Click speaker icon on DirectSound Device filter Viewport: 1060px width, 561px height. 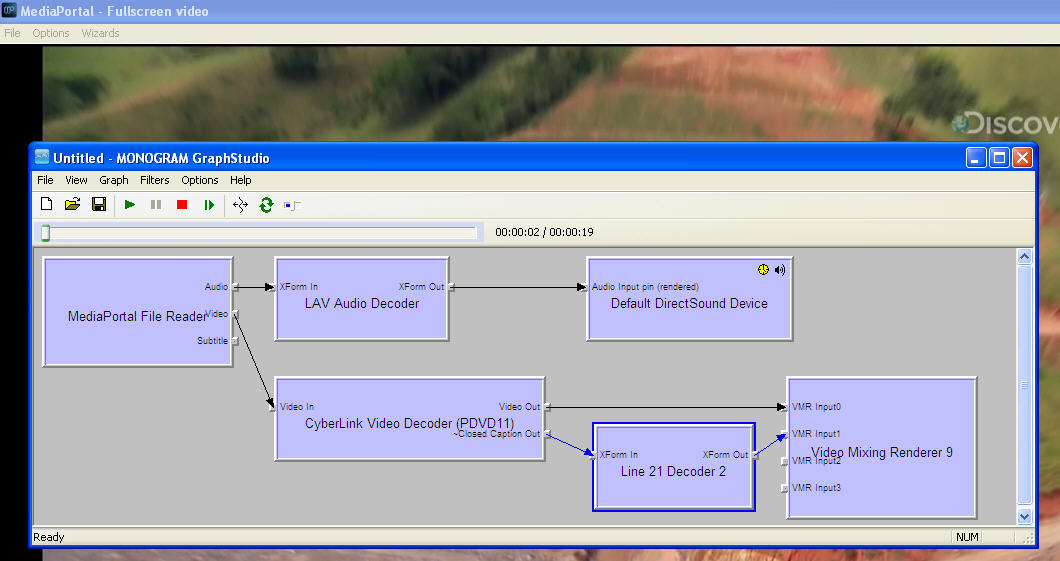[x=780, y=270]
